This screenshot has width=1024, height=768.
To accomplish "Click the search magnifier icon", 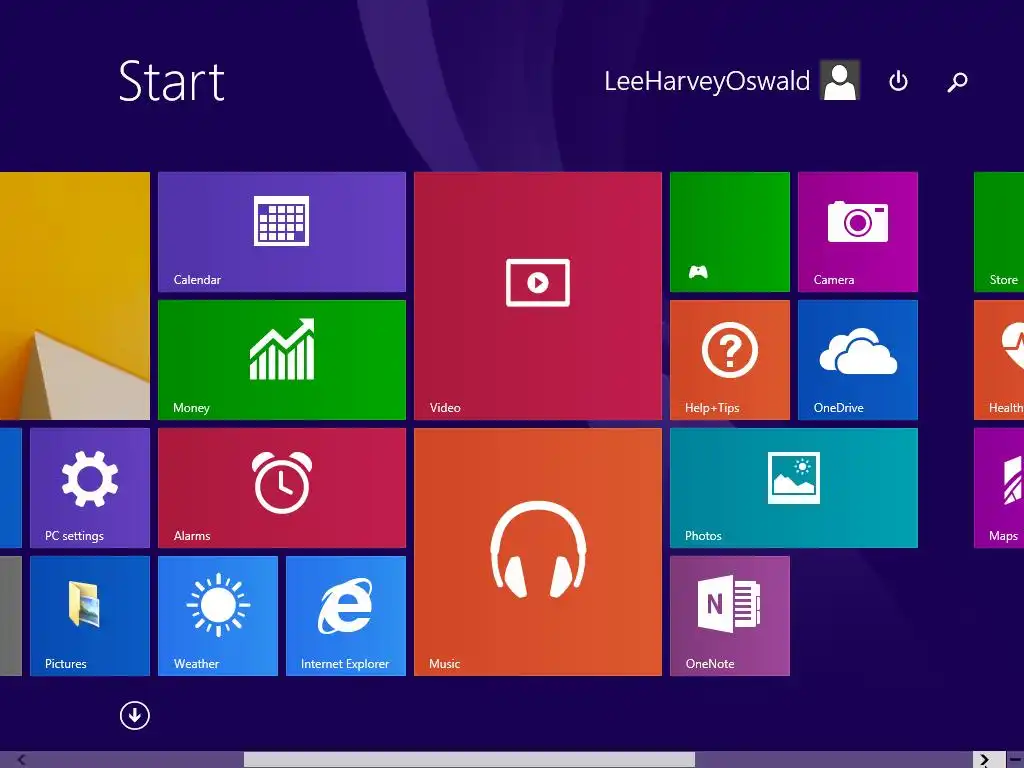I will click(957, 82).
